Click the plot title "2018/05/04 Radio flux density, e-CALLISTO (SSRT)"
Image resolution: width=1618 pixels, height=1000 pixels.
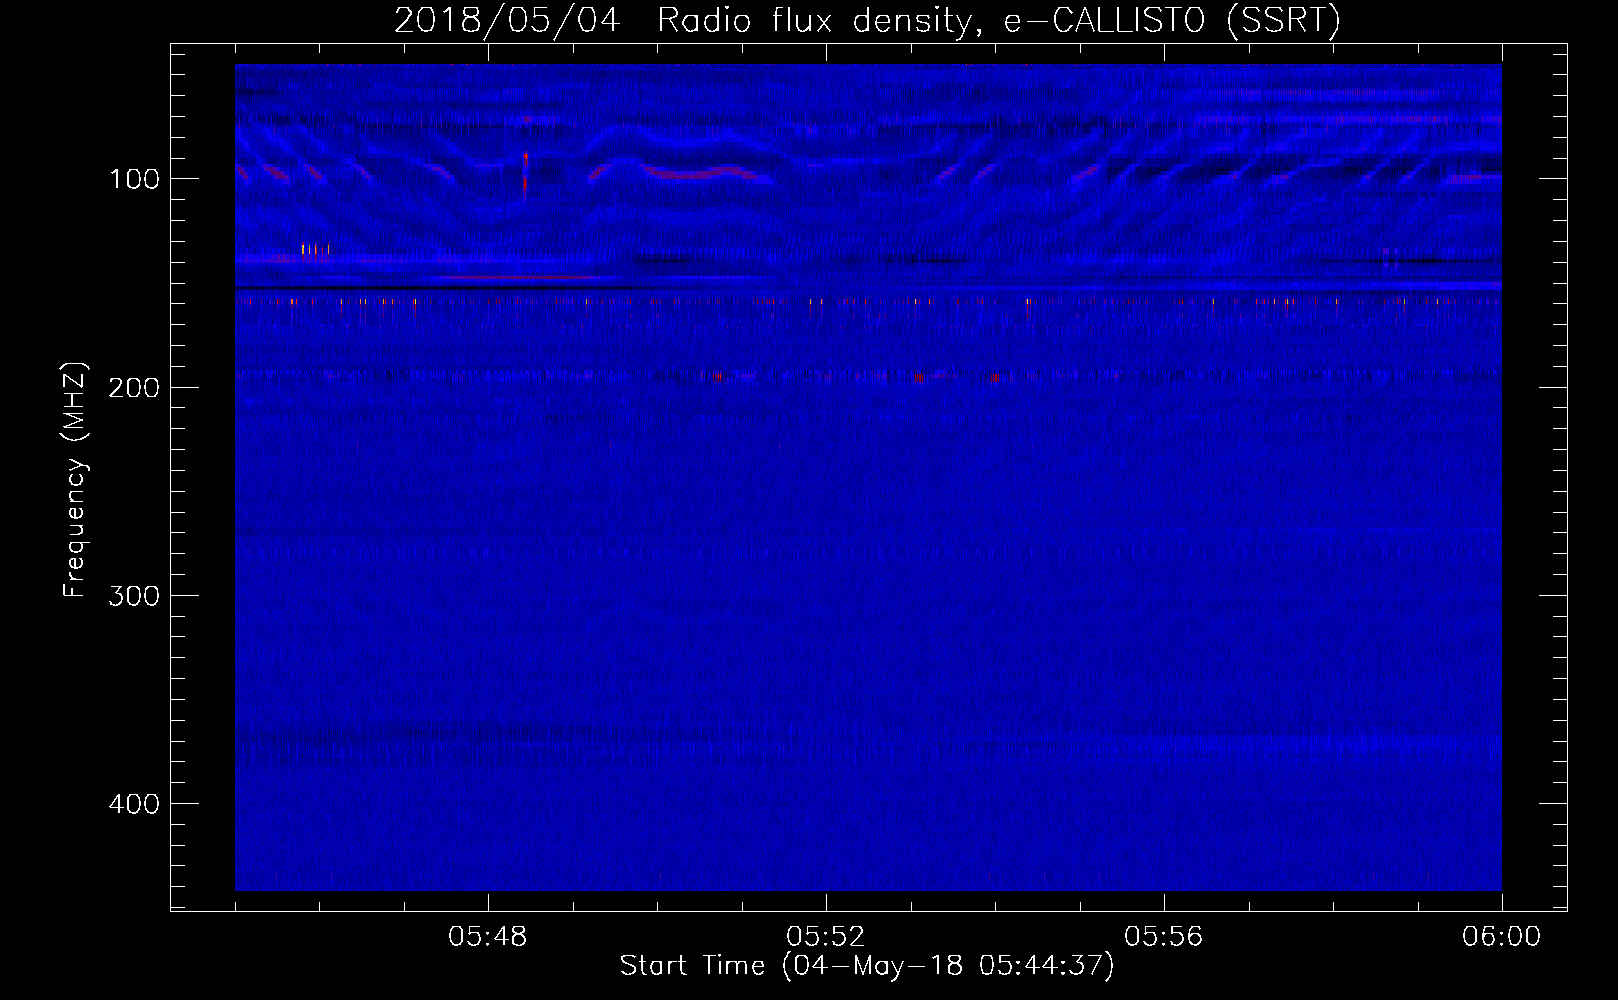867,20
